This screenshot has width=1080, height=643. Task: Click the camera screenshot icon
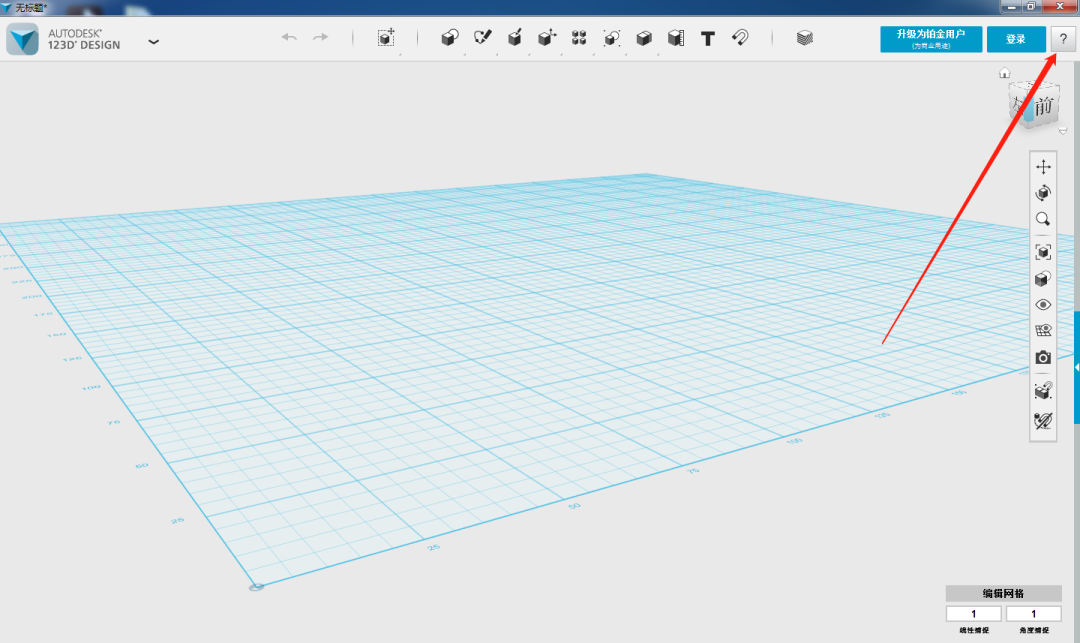(1043, 357)
